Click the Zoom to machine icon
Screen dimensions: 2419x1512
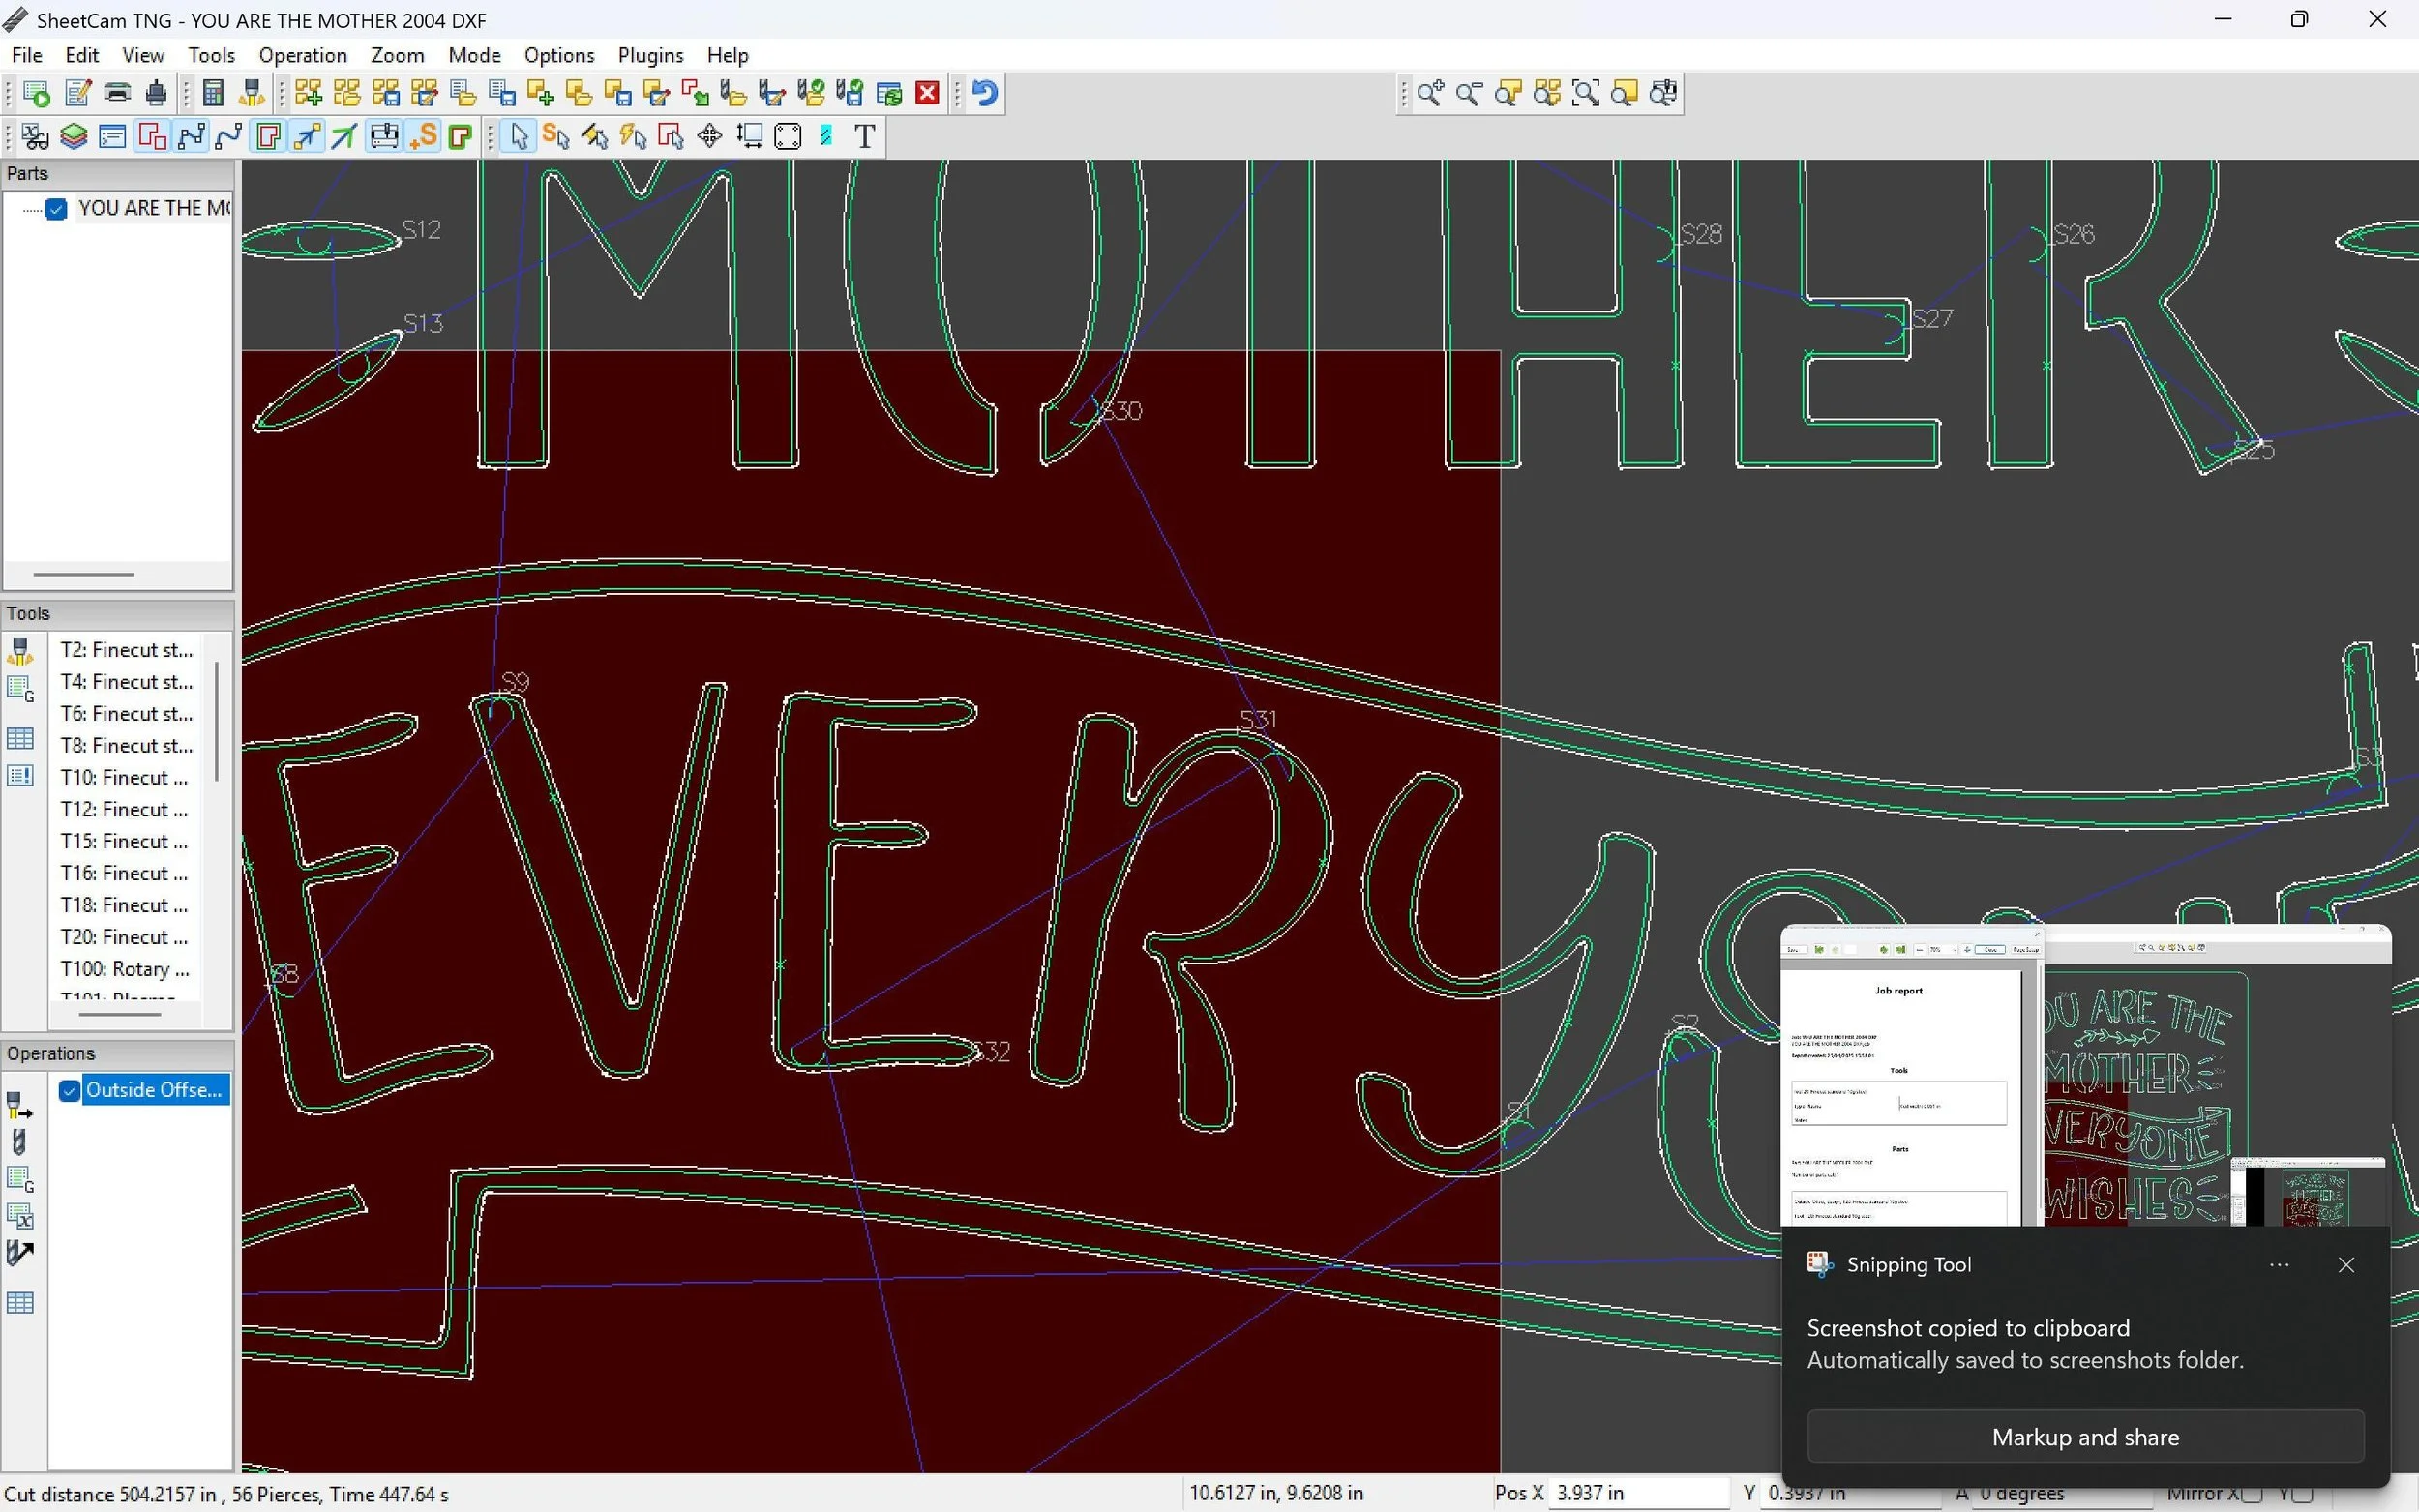[1663, 93]
